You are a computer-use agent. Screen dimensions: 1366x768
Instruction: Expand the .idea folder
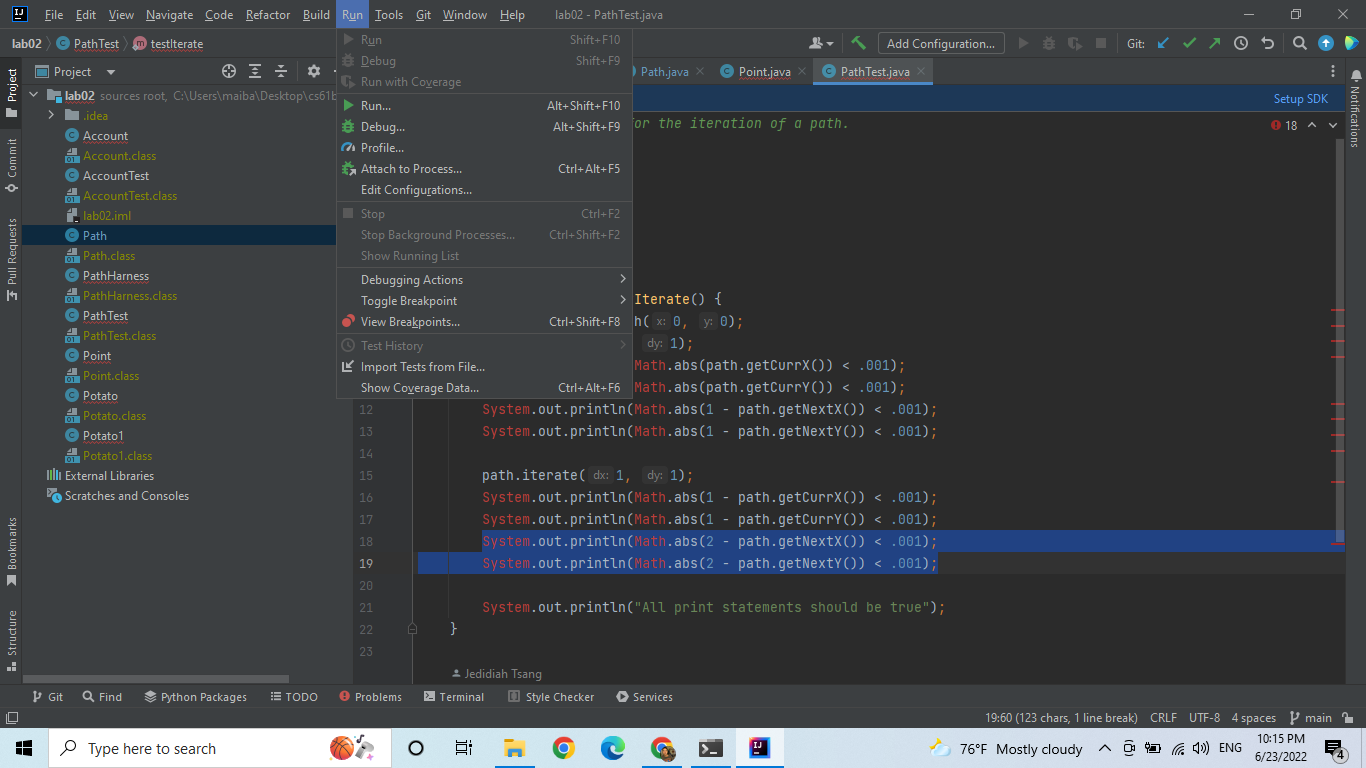(x=51, y=116)
